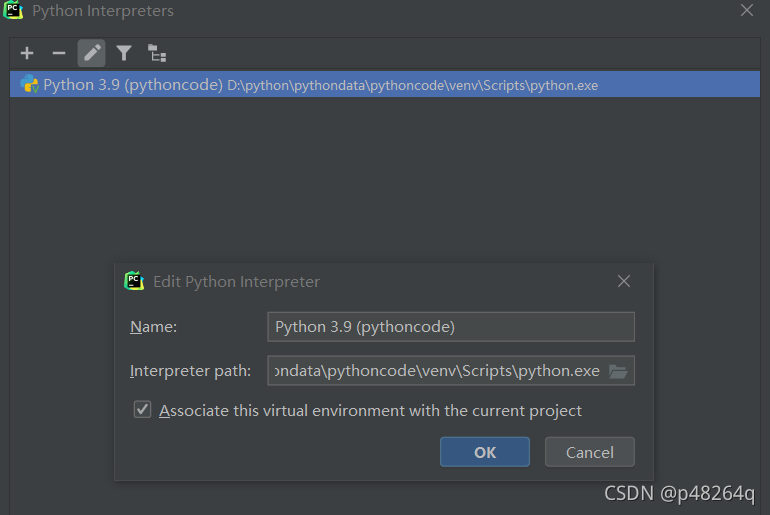Close the Edit Python Interpreter dialog
The image size is (770, 515).
624,281
